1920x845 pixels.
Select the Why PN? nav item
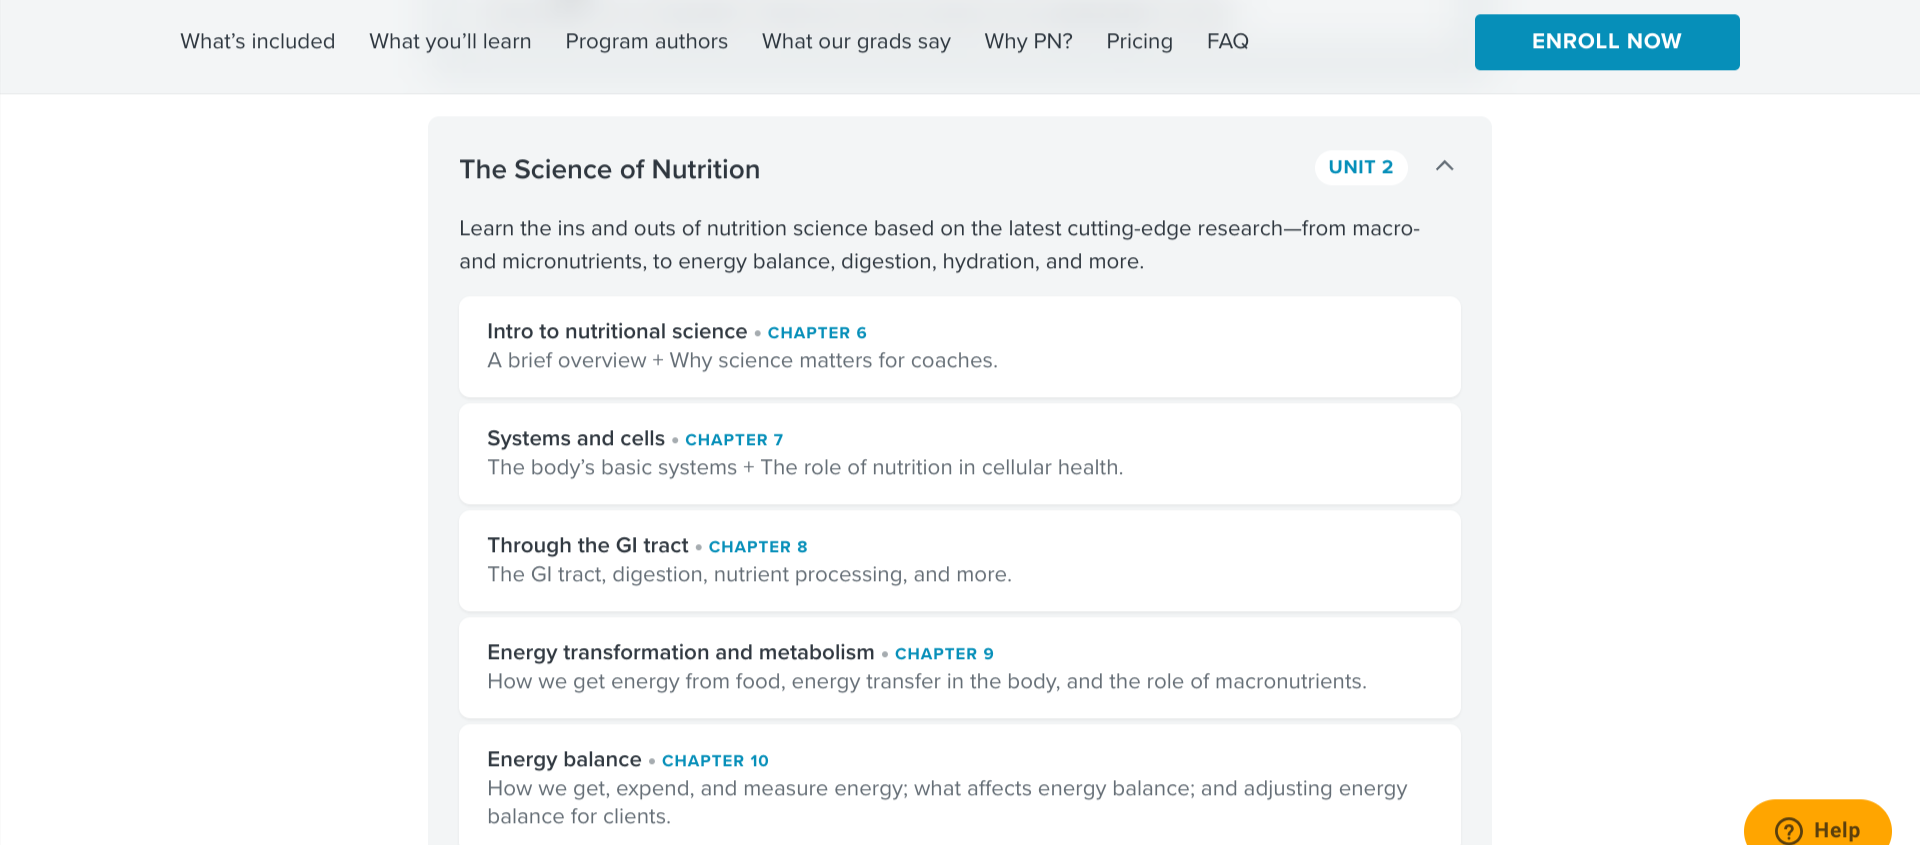pyautogui.click(x=1028, y=42)
